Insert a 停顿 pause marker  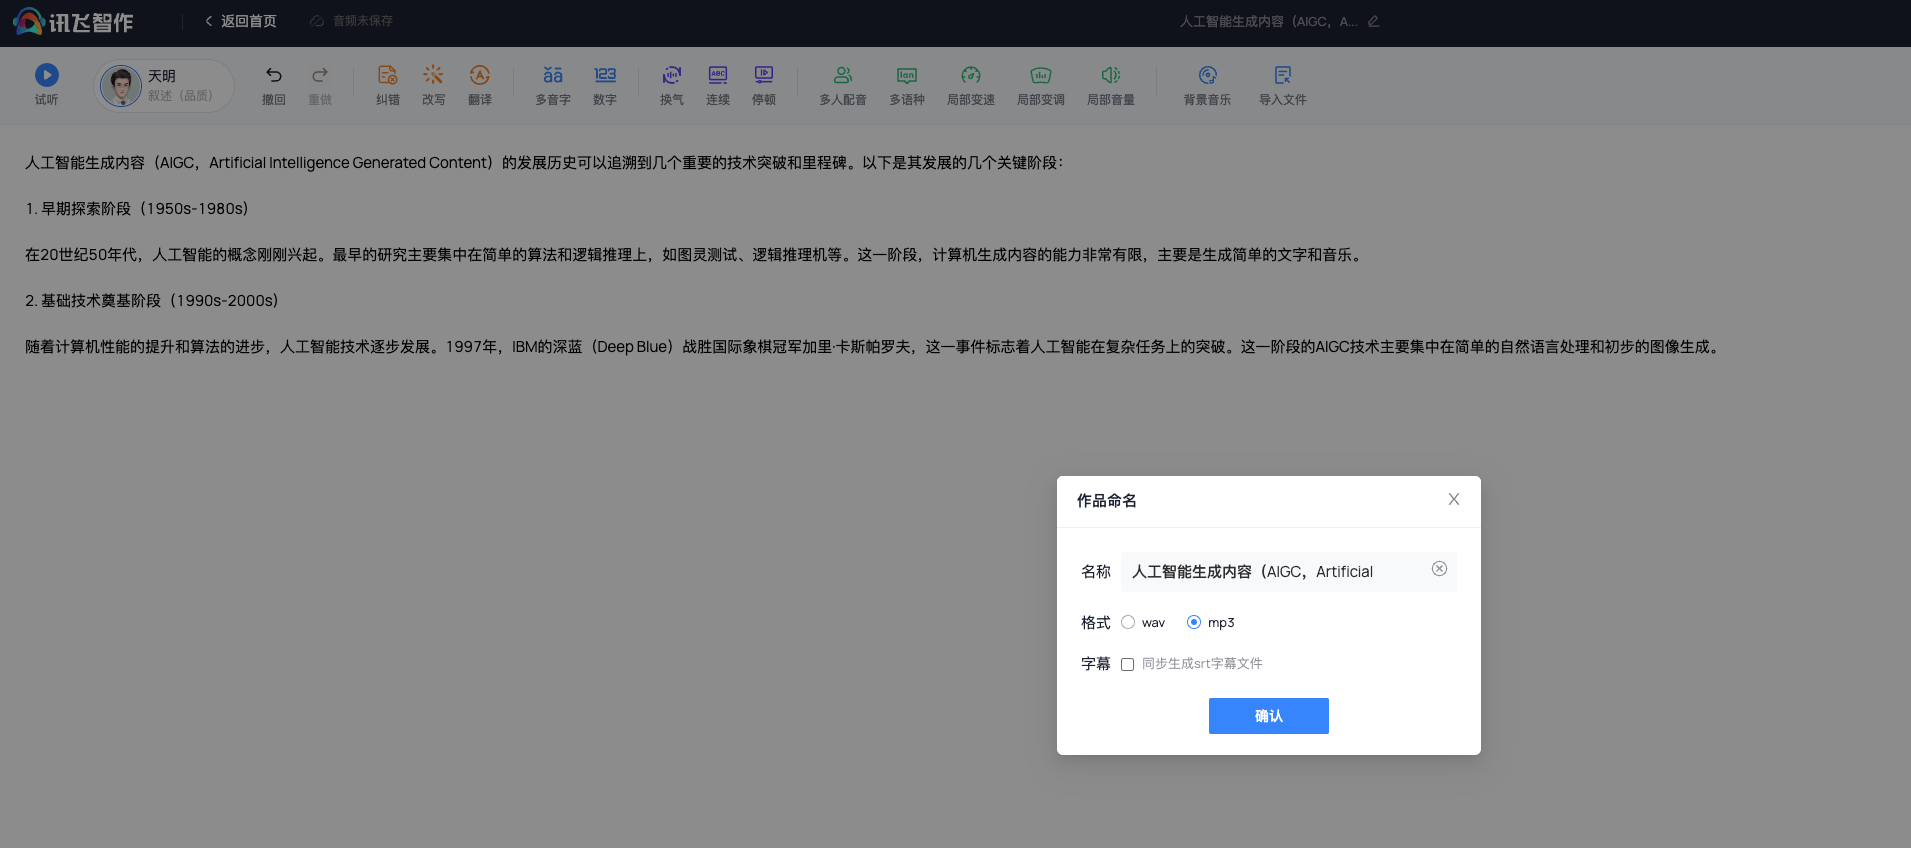click(764, 76)
